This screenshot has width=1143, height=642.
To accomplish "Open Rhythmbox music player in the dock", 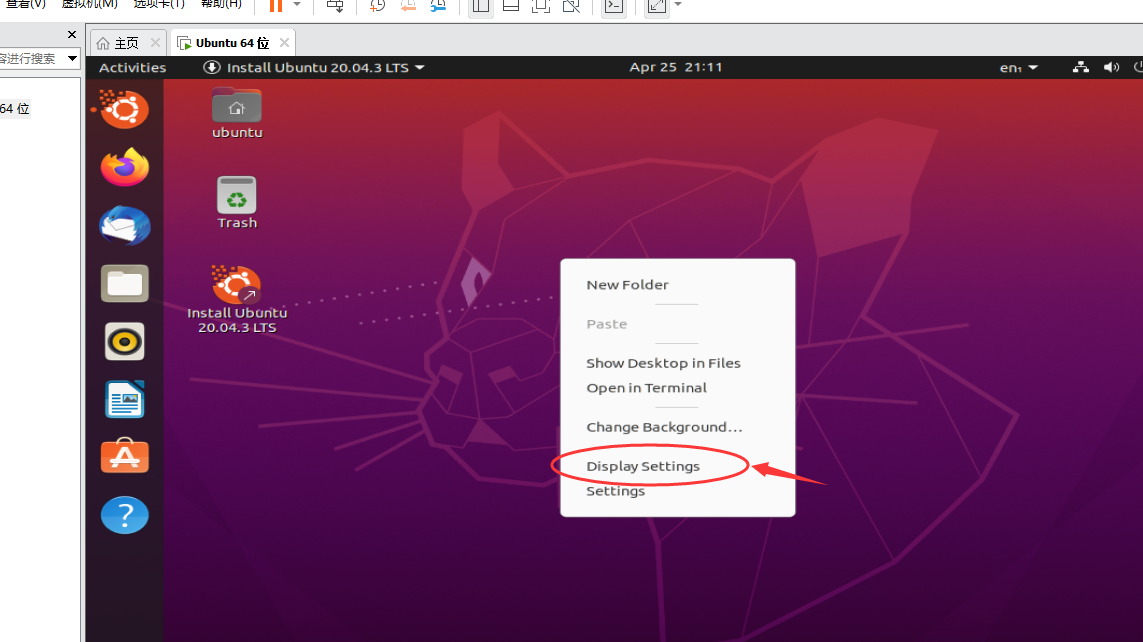I will (x=124, y=340).
